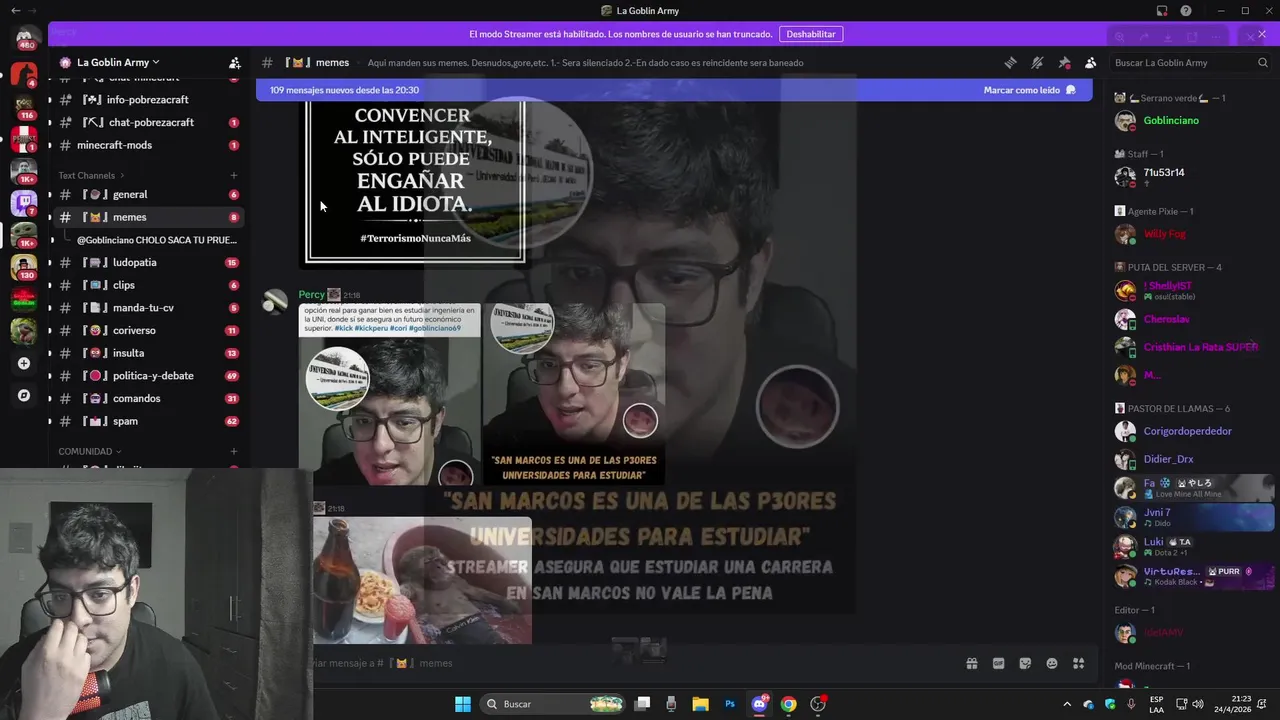Open the insulta channel
This screenshot has width=1280, height=720.
(x=148, y=353)
